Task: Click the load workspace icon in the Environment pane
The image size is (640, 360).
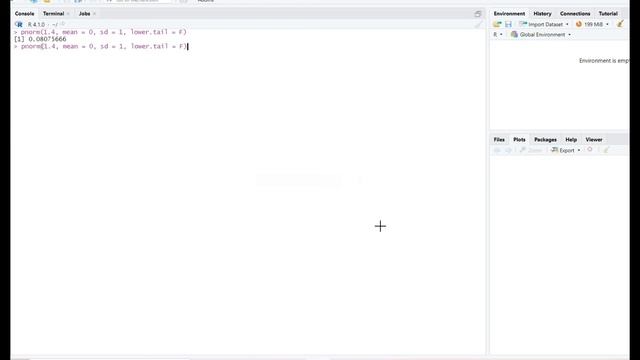Action: pyautogui.click(x=497, y=24)
